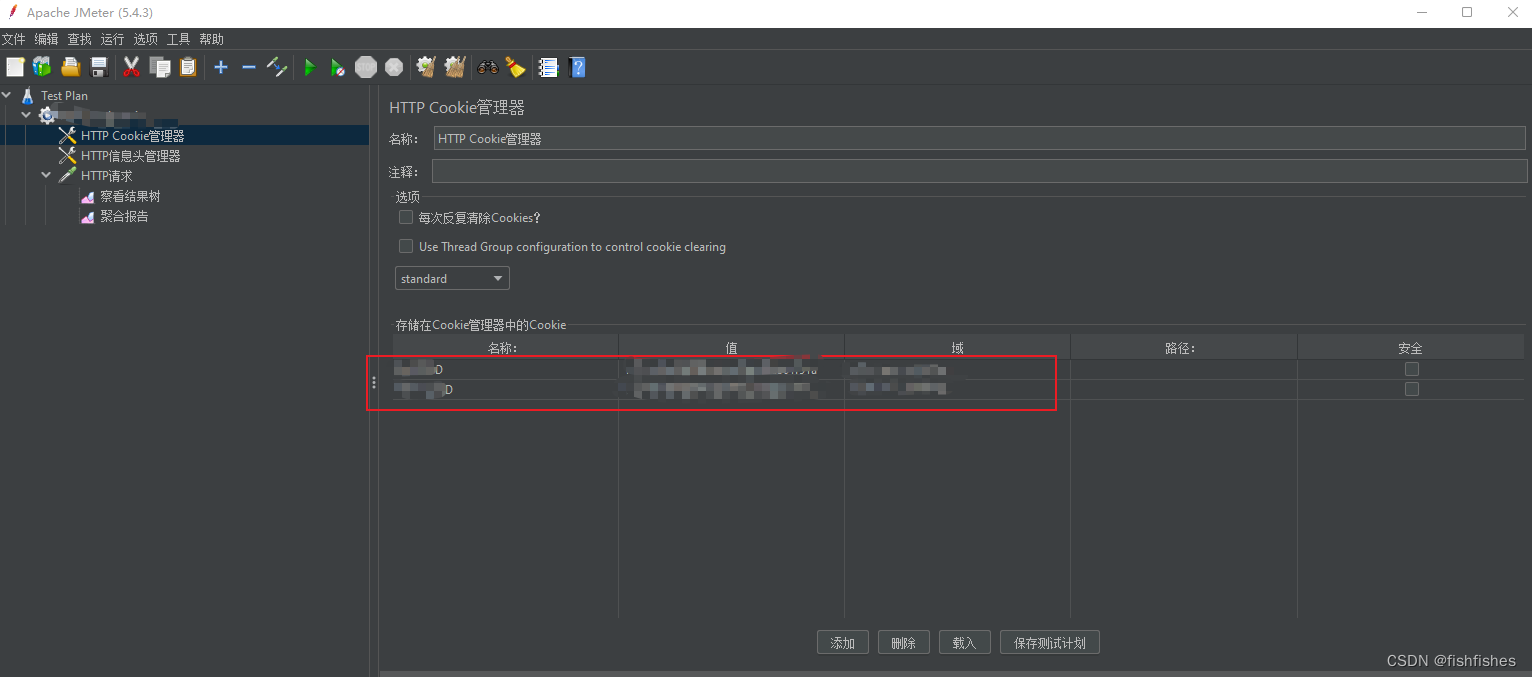Screen dimensions: 1532x677
Task: Open the Function Helper list icon
Action: 548,67
